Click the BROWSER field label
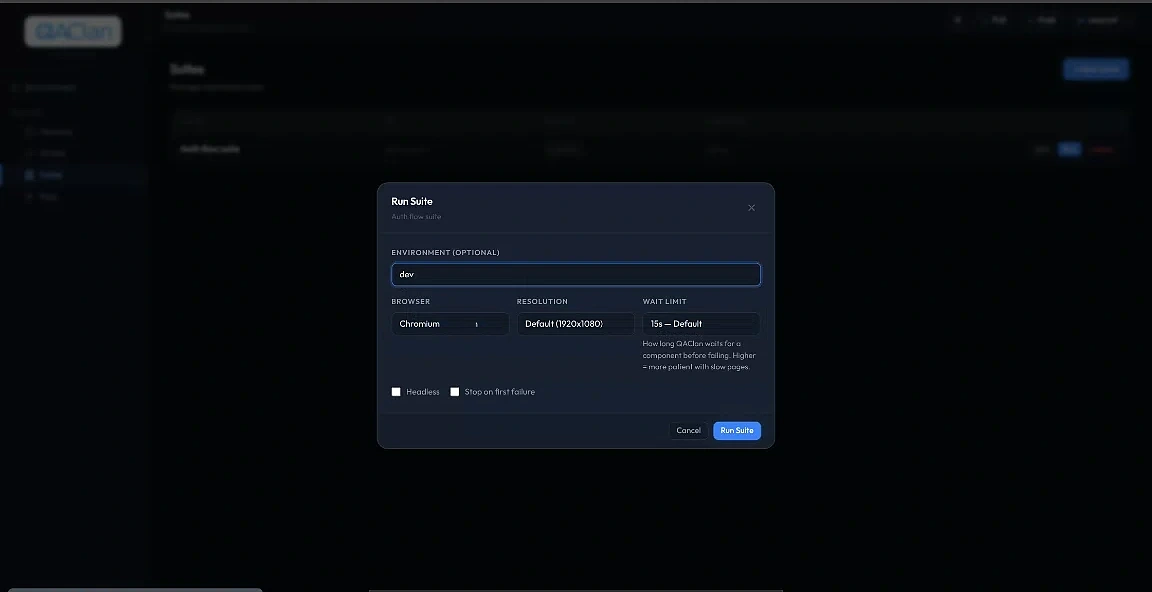The width and height of the screenshot is (1152, 592). tap(411, 302)
